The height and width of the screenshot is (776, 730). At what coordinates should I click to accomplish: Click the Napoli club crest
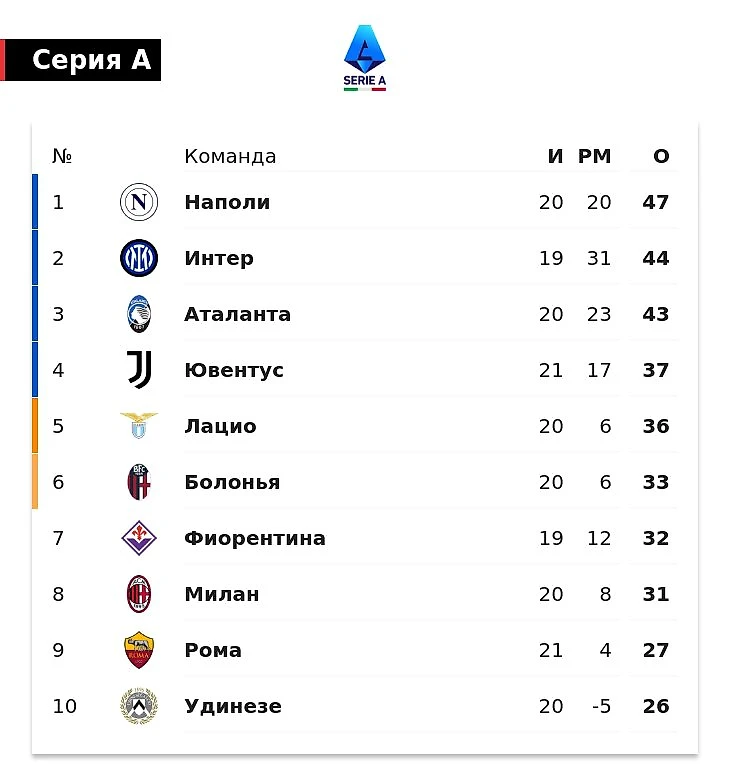[139, 202]
